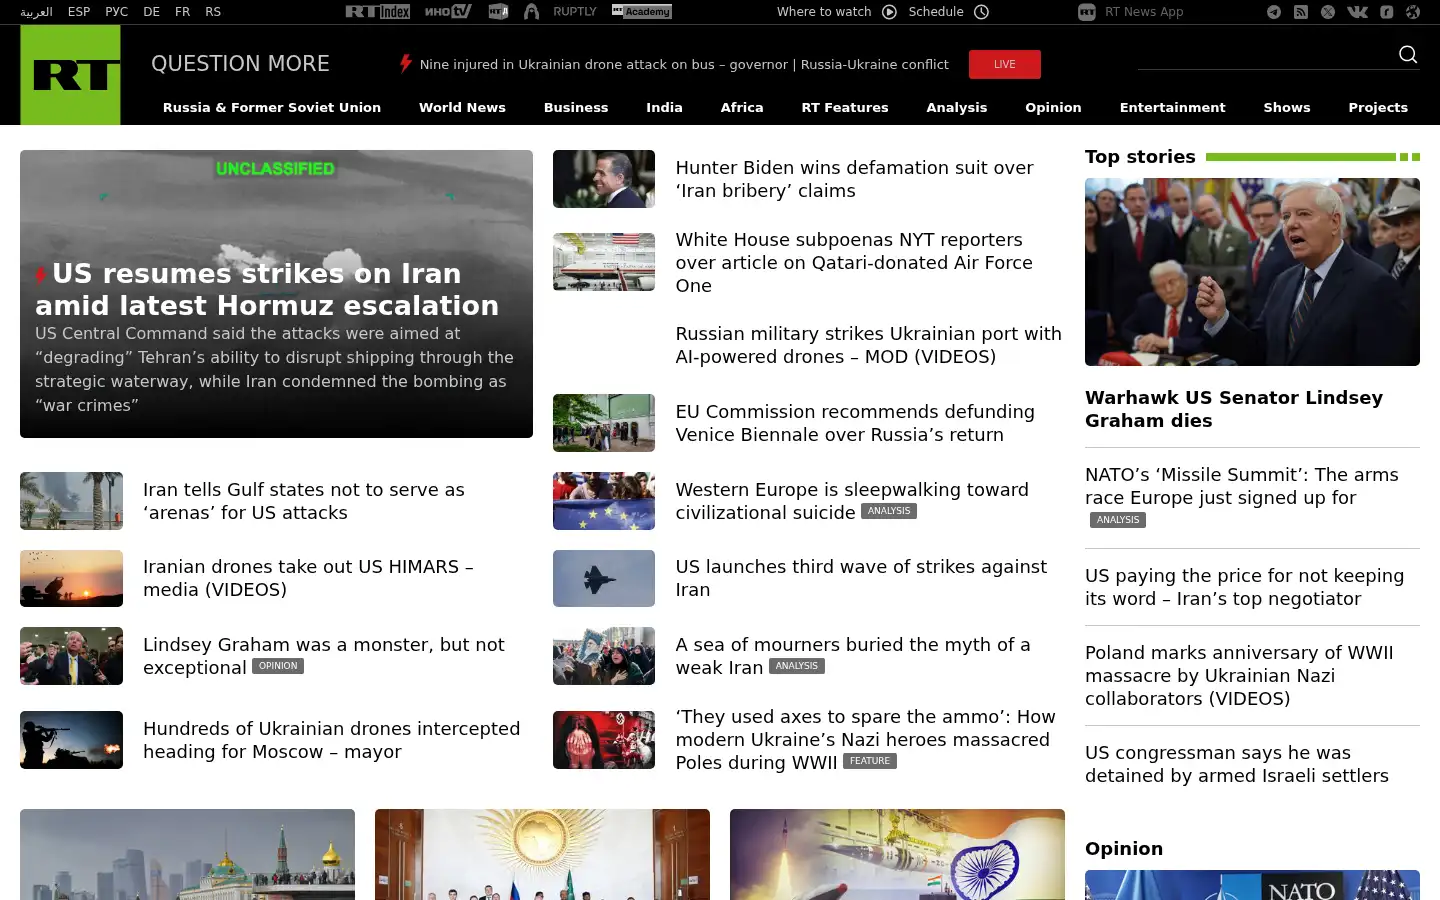1440x900 pixels.
Task: Click the last social icon in top bar
Action: [x=1413, y=12]
